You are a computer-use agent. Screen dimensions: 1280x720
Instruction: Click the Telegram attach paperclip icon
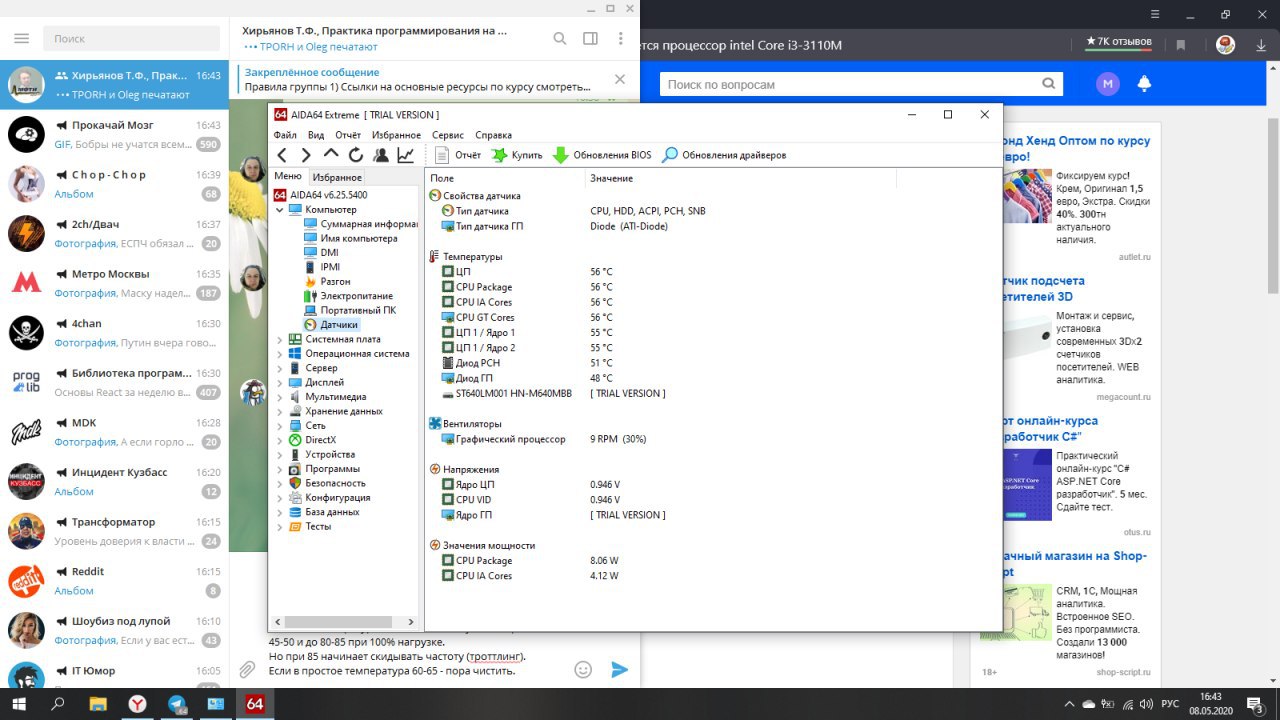pos(247,669)
